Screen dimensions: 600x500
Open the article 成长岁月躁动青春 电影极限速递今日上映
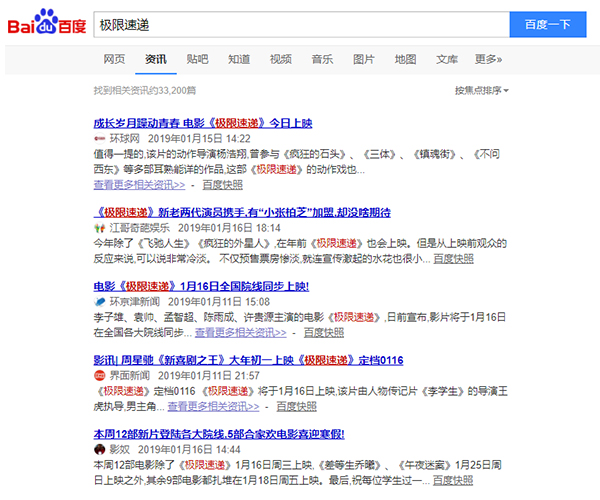coord(203,123)
